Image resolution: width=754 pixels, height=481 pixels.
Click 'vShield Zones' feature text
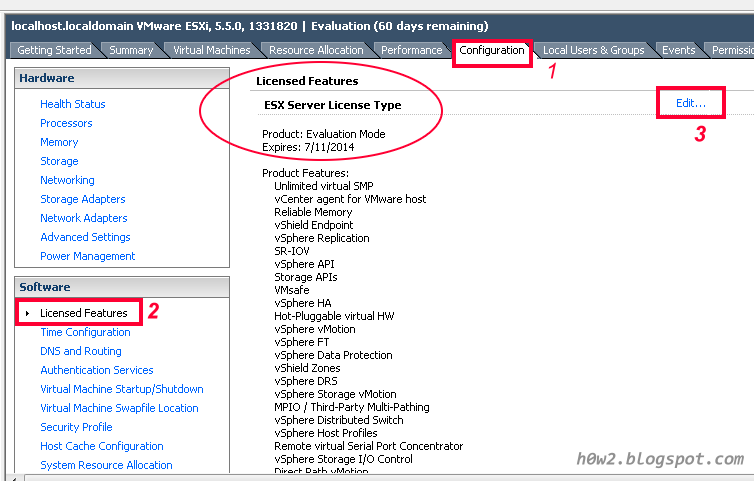tap(307, 368)
